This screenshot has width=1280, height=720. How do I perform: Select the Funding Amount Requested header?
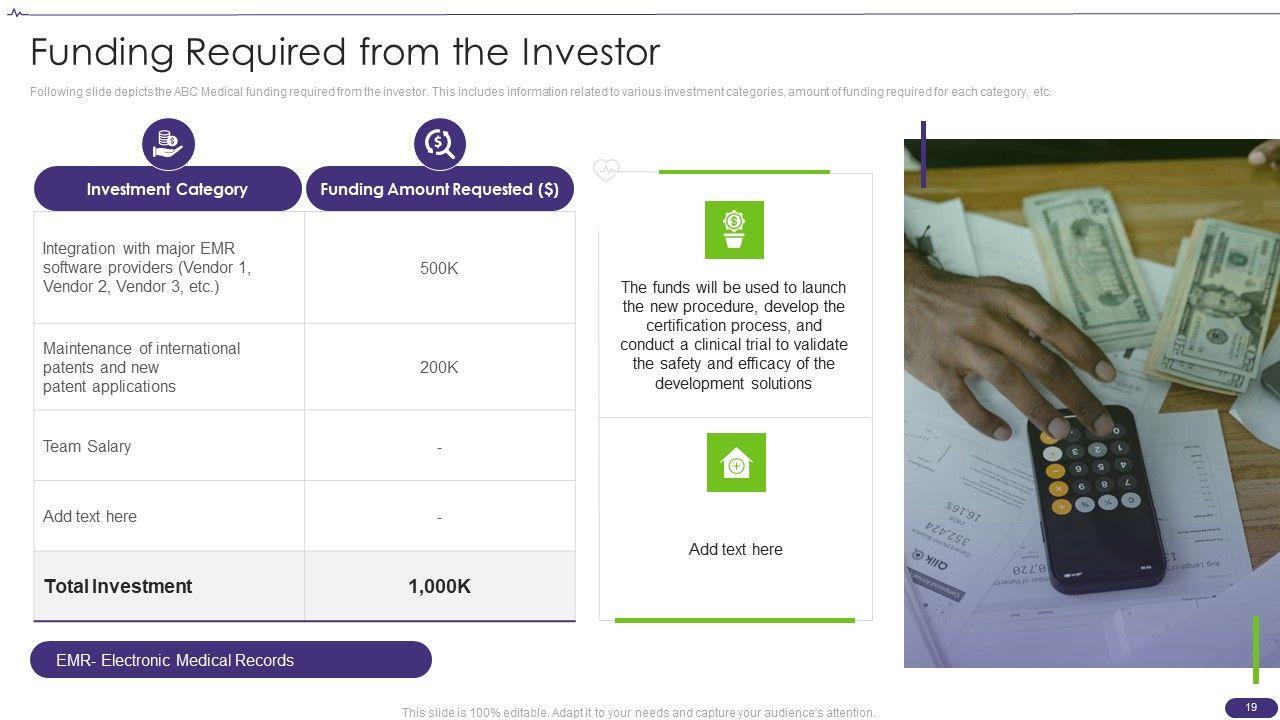pyautogui.click(x=439, y=189)
